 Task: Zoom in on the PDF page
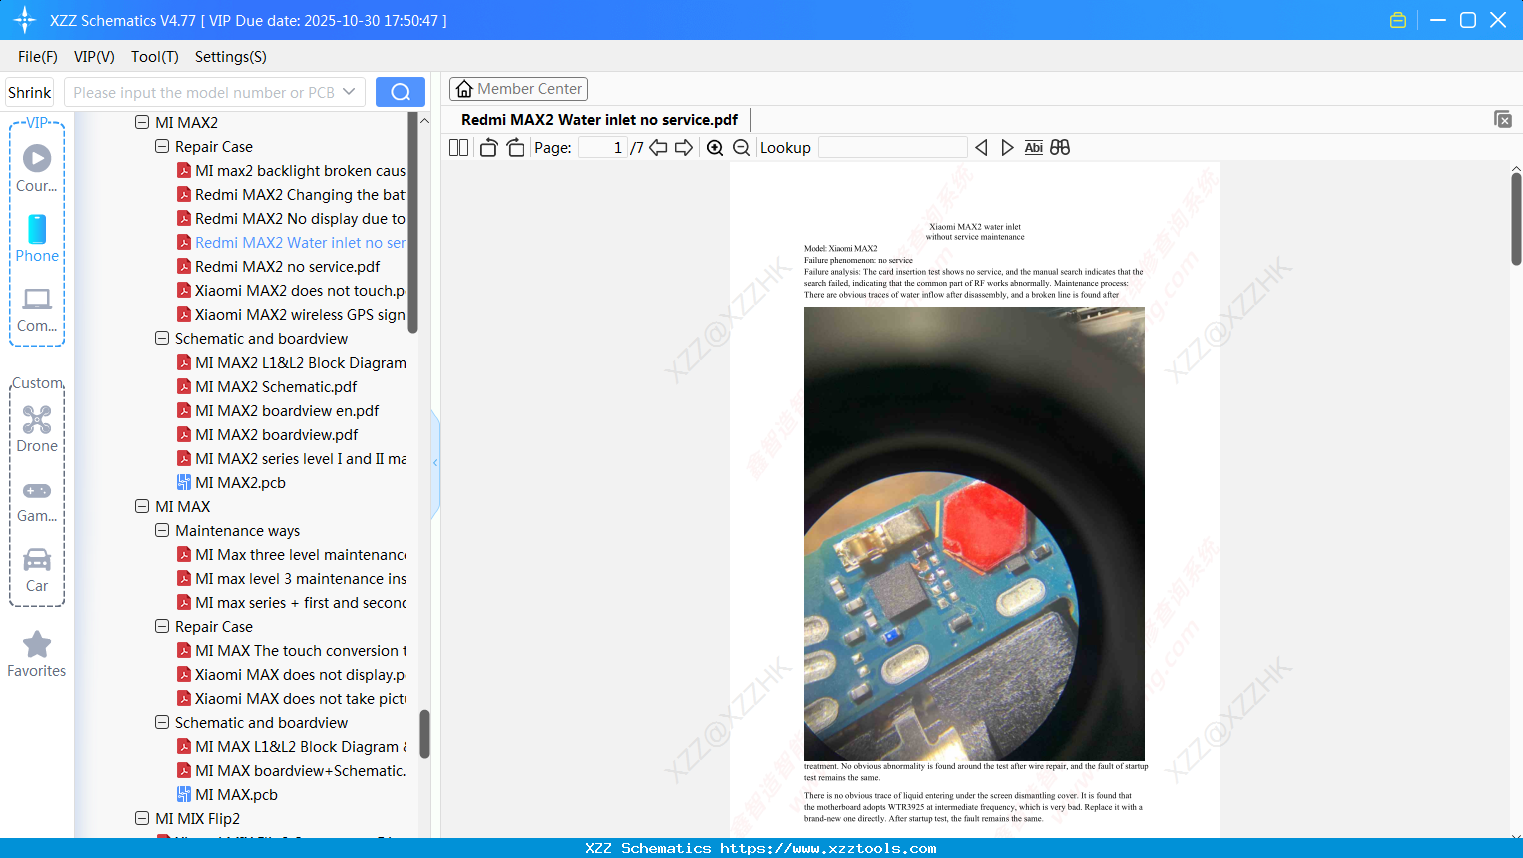coord(715,147)
